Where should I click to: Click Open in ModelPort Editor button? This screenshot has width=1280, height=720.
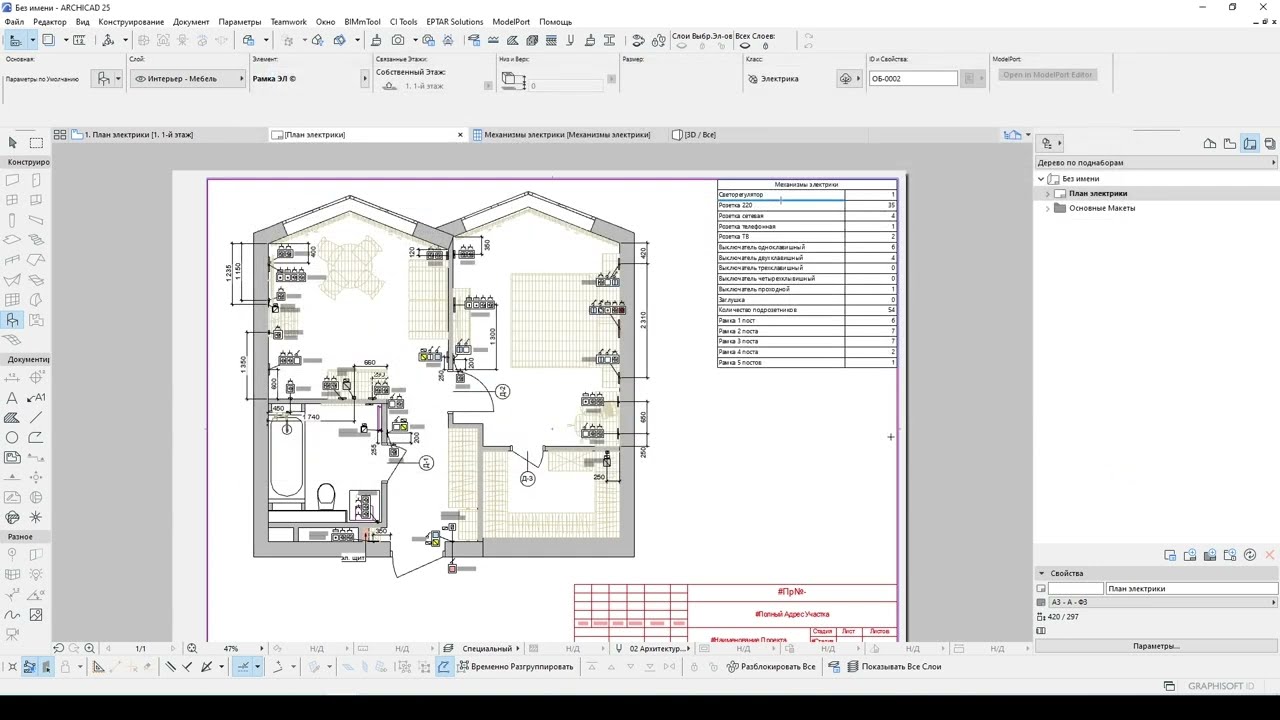(x=1048, y=75)
